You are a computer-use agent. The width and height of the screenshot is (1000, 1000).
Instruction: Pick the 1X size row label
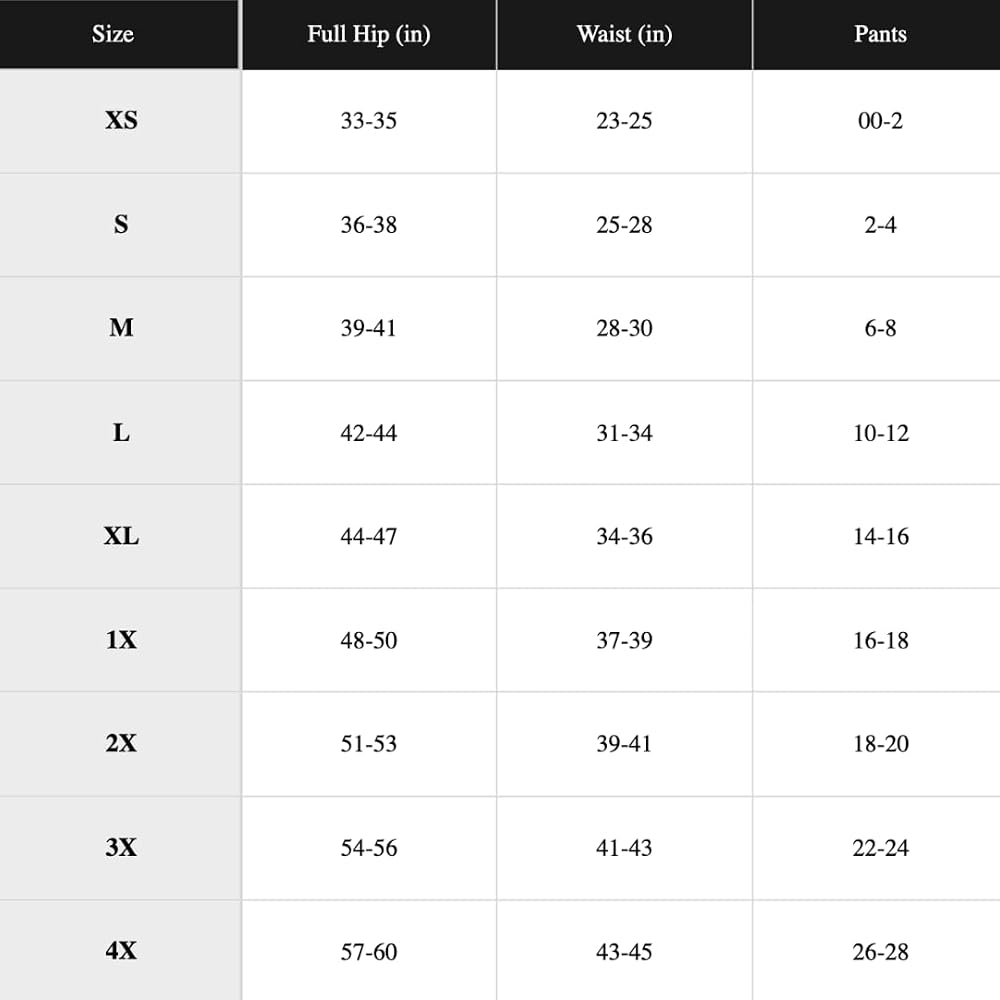pos(121,640)
